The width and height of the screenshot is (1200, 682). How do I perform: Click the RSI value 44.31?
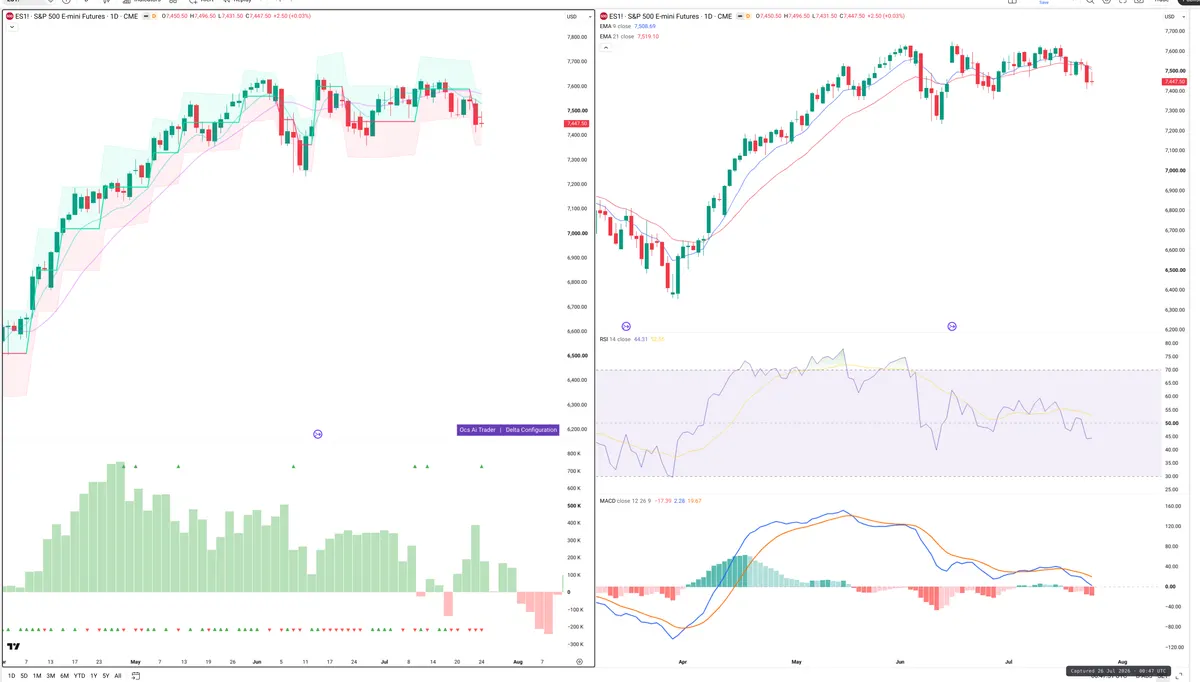click(x=640, y=339)
